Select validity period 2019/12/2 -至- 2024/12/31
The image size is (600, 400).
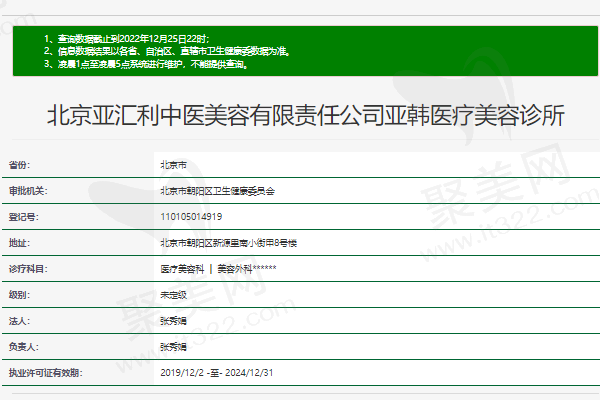pyautogui.click(x=217, y=373)
